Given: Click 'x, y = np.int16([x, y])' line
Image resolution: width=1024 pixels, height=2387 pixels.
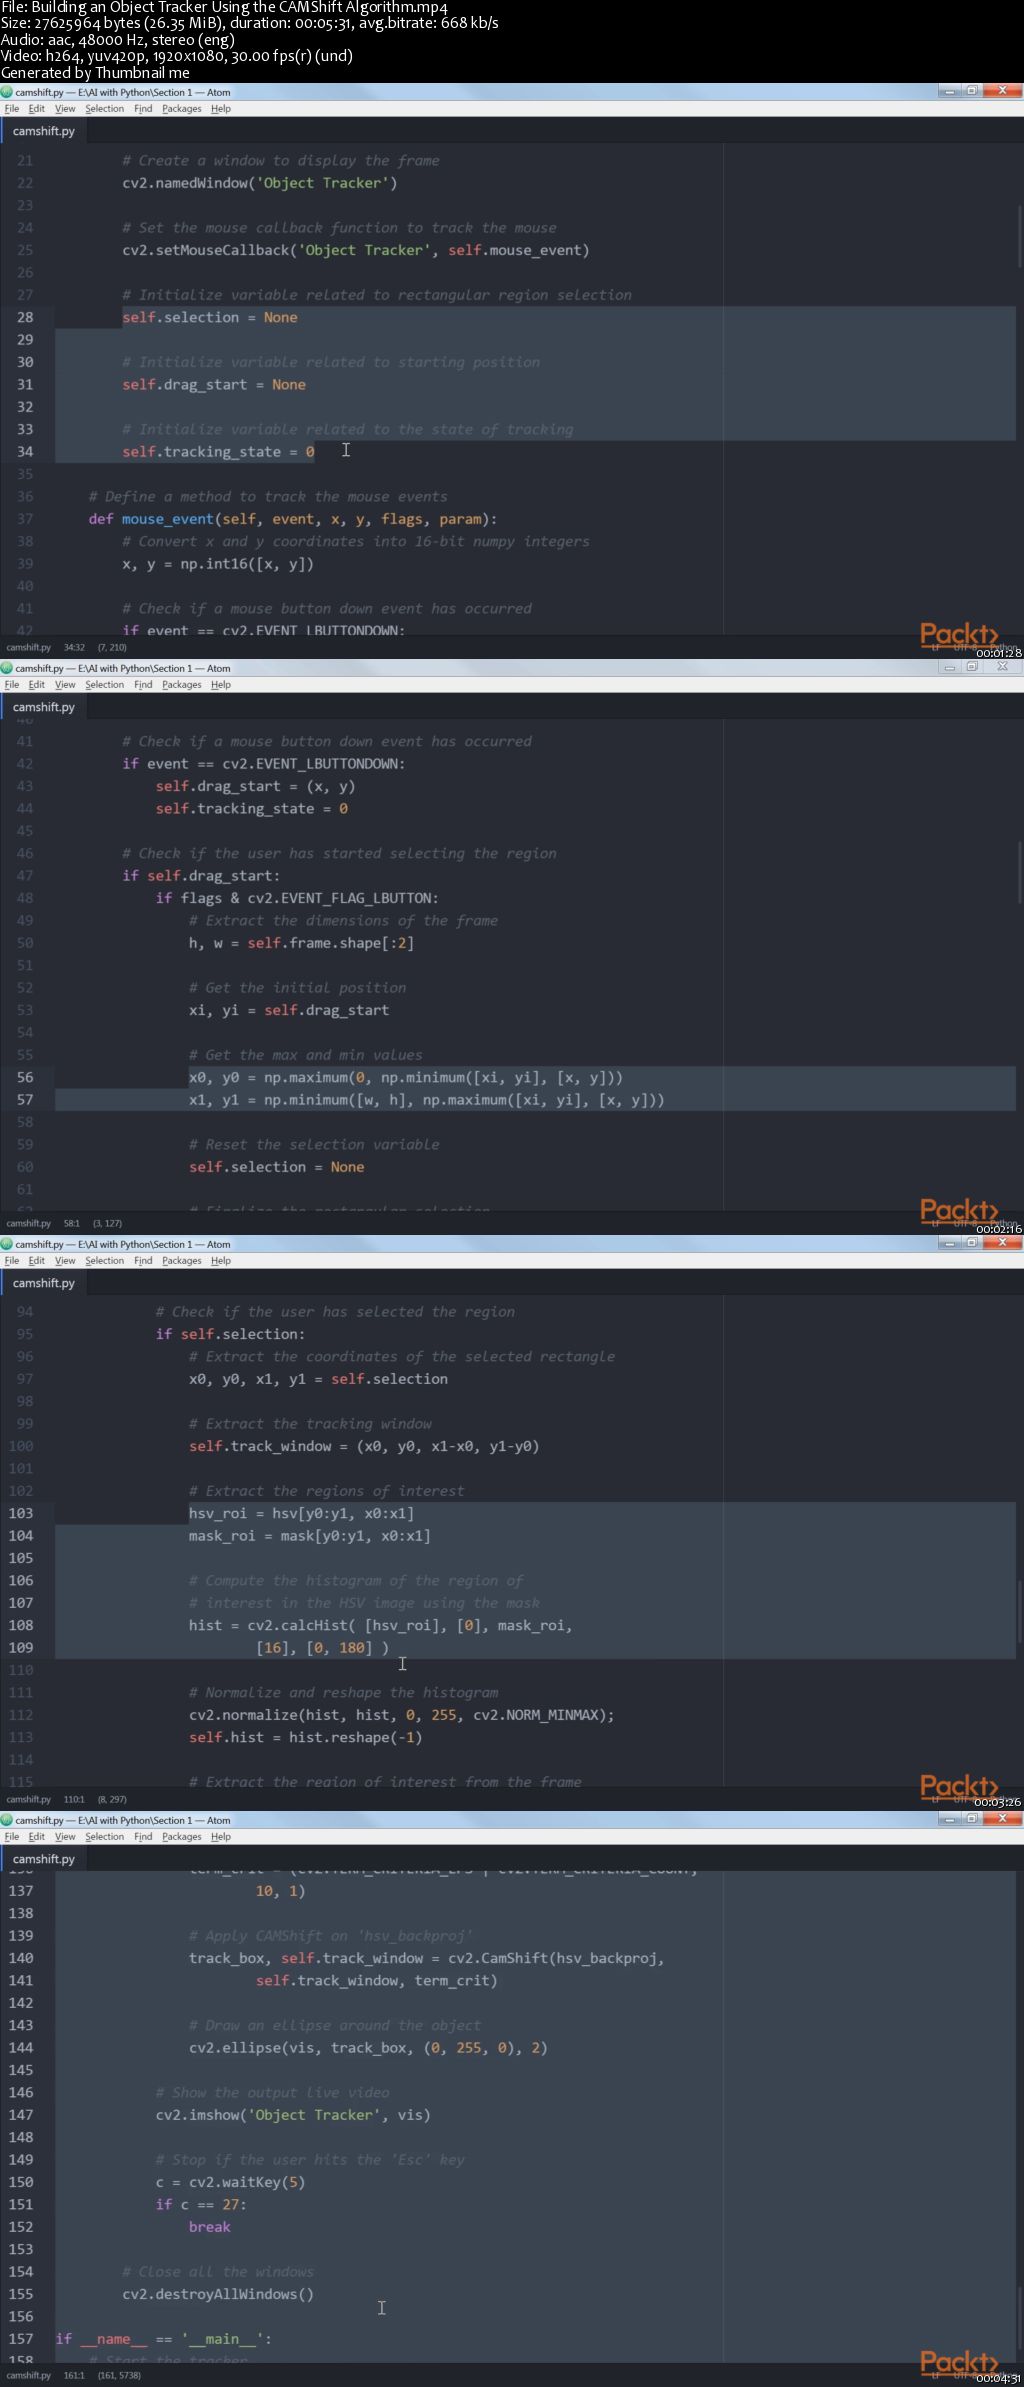Looking at the screenshot, I should (218, 563).
